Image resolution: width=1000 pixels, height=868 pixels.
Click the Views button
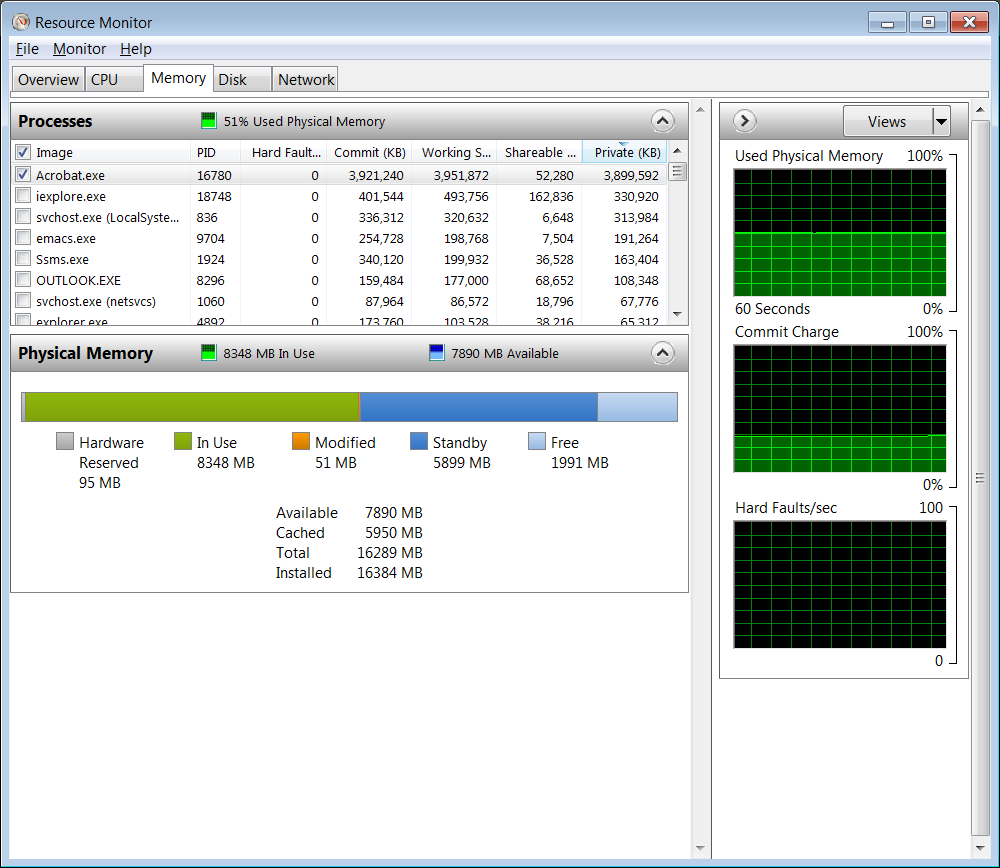coord(888,121)
